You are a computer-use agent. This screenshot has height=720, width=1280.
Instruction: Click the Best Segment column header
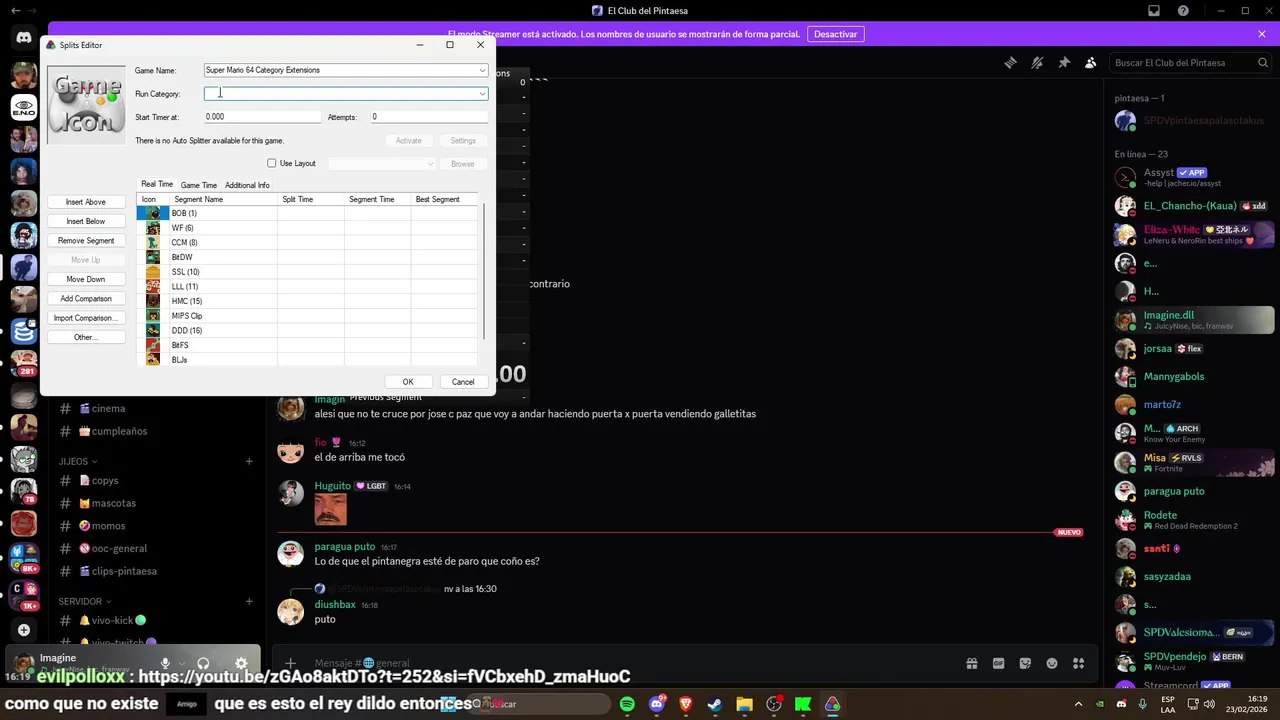444,199
